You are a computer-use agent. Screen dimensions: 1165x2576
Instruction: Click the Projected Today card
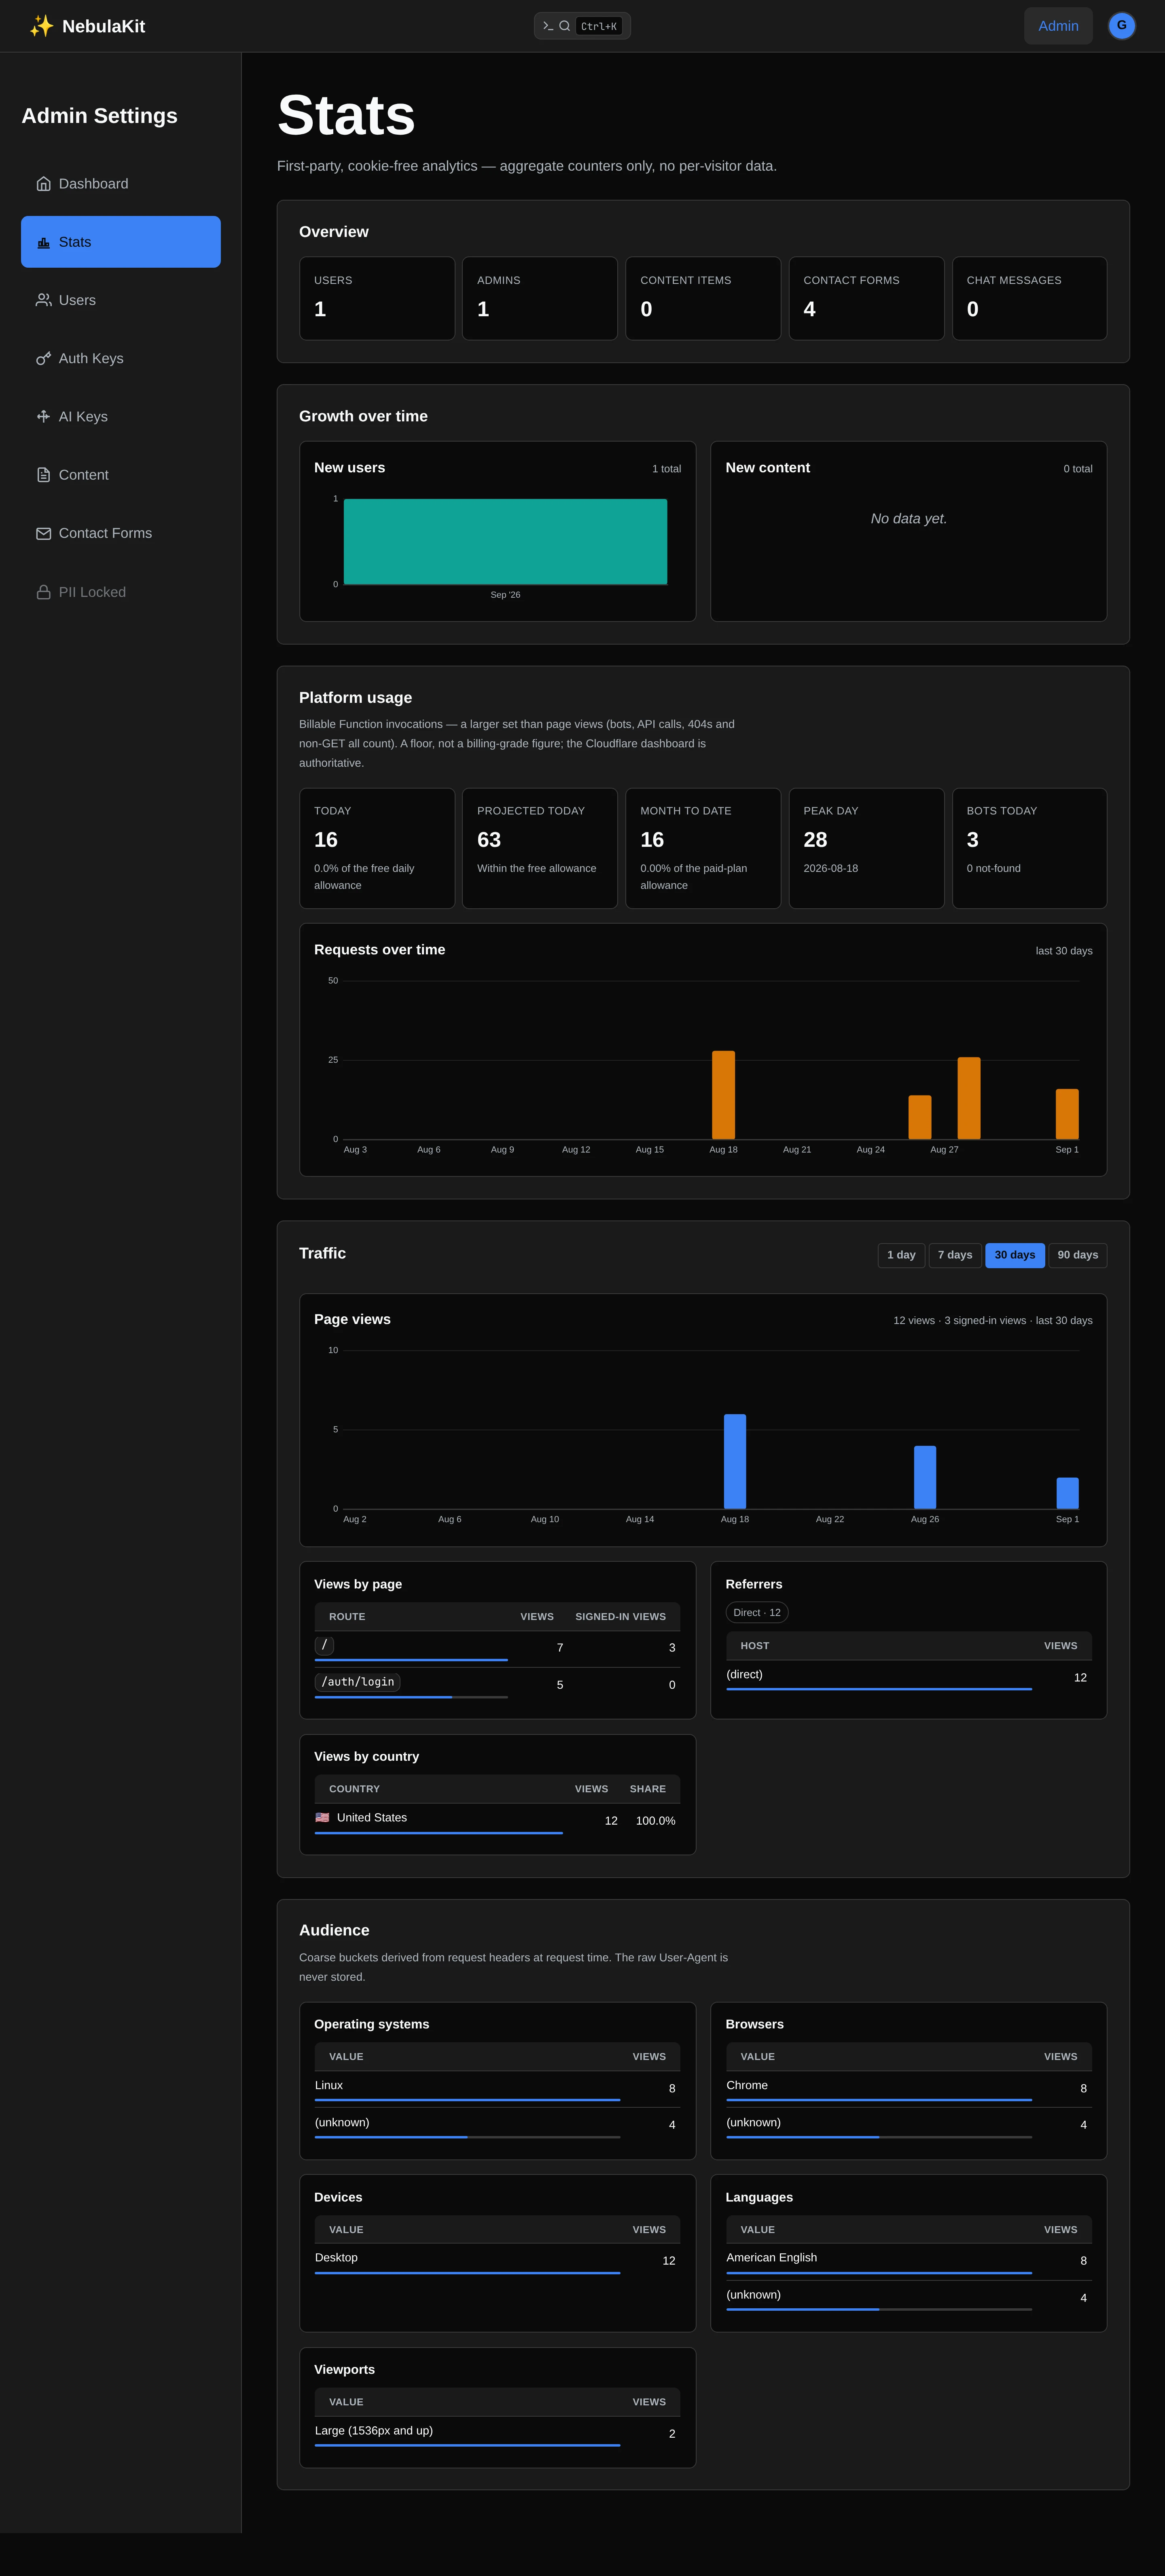point(540,848)
